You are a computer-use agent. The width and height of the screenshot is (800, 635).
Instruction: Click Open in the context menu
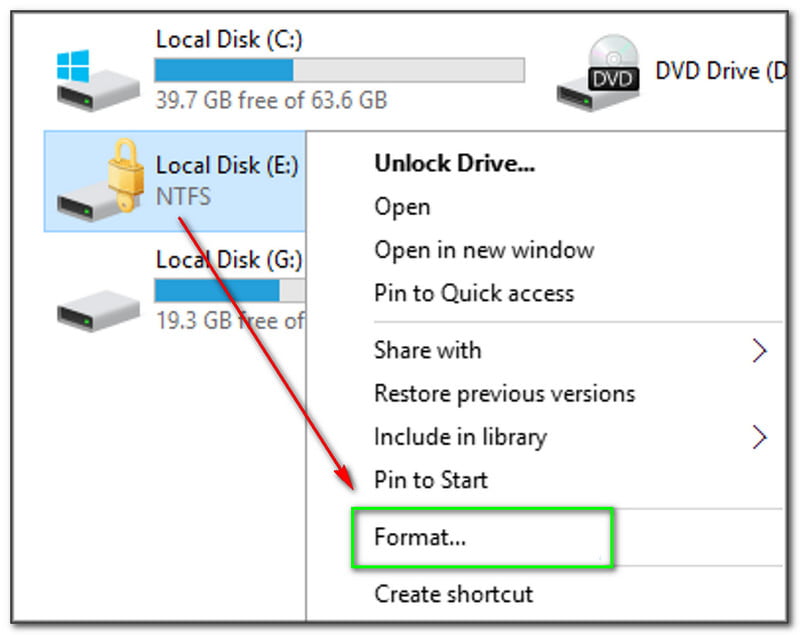(x=402, y=207)
